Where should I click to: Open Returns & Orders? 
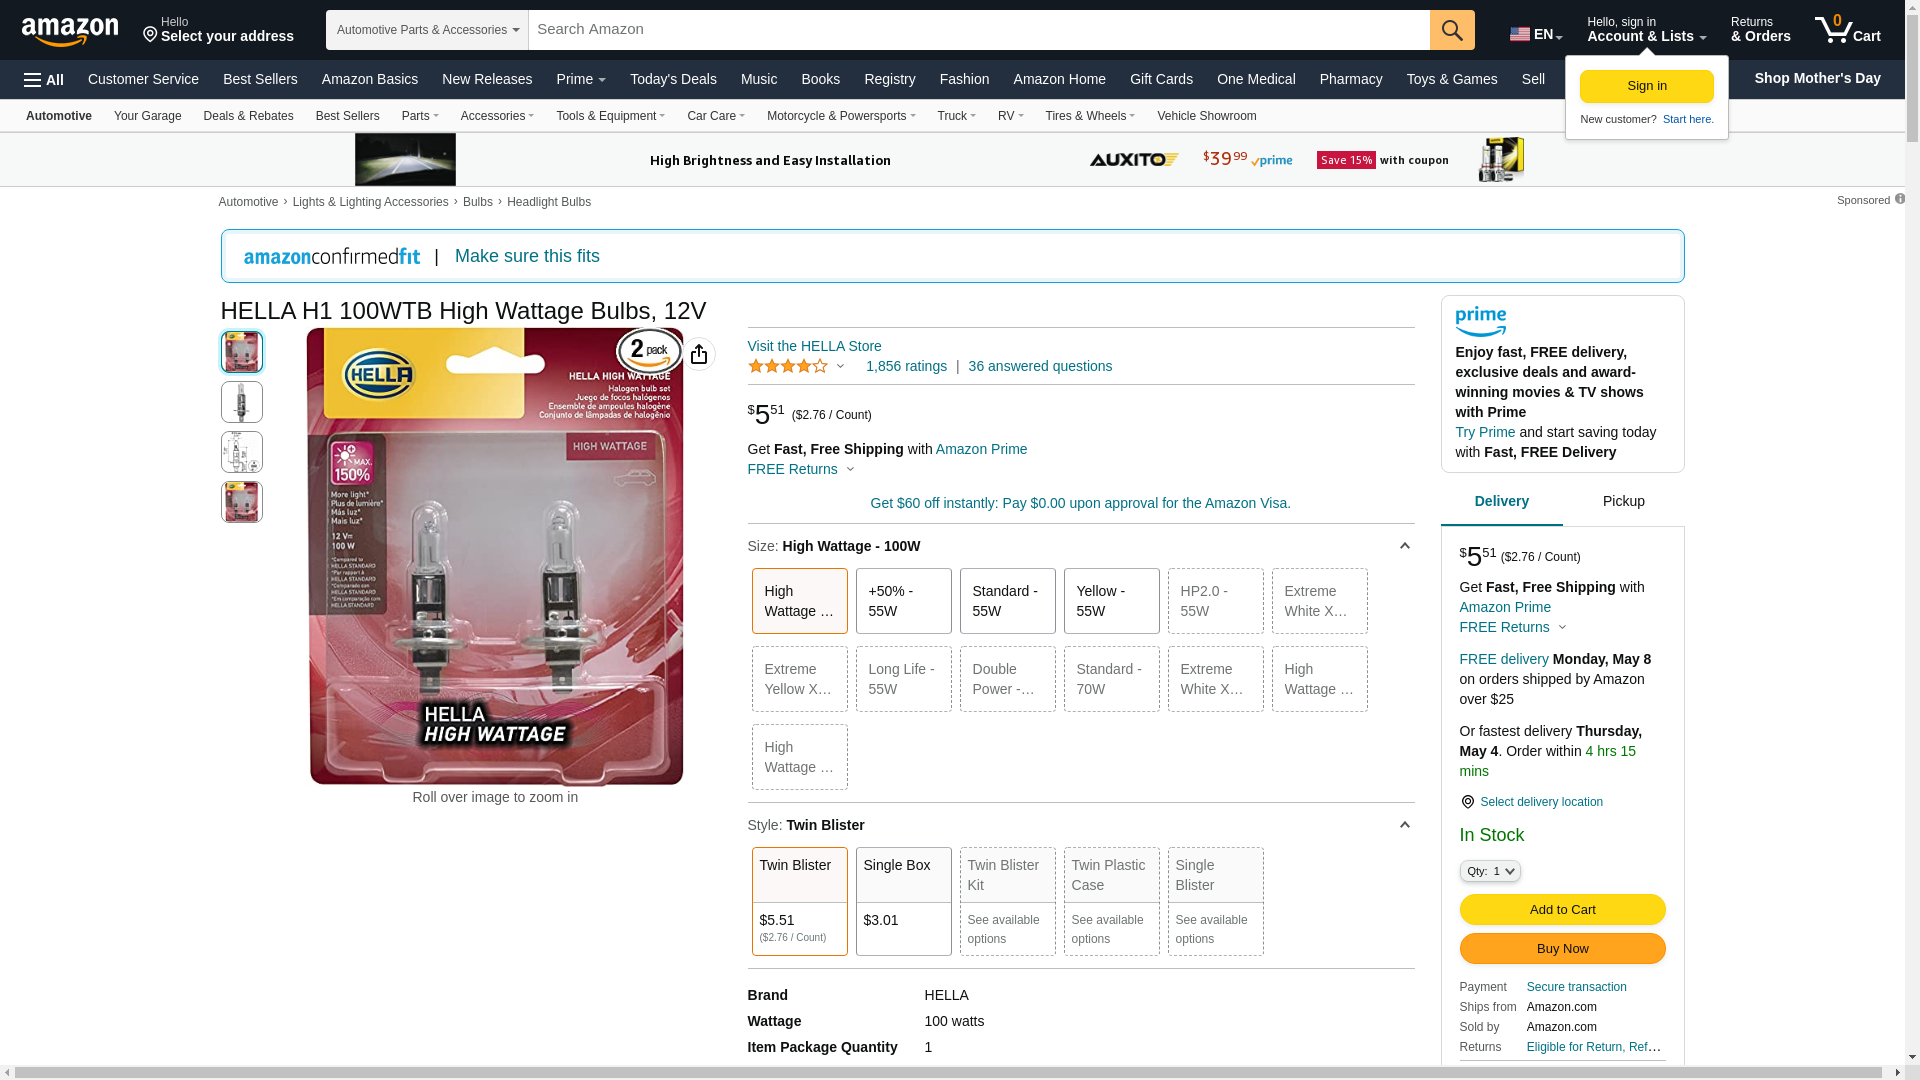tap(1761, 30)
